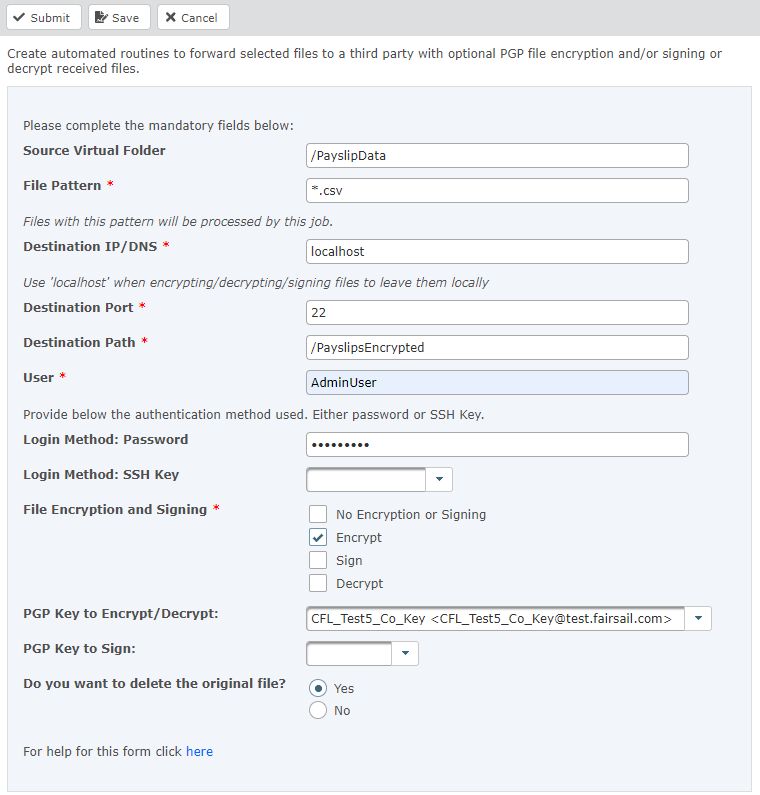The image size is (760, 795).
Task: Tick the Sign checkbox
Action: [x=318, y=560]
